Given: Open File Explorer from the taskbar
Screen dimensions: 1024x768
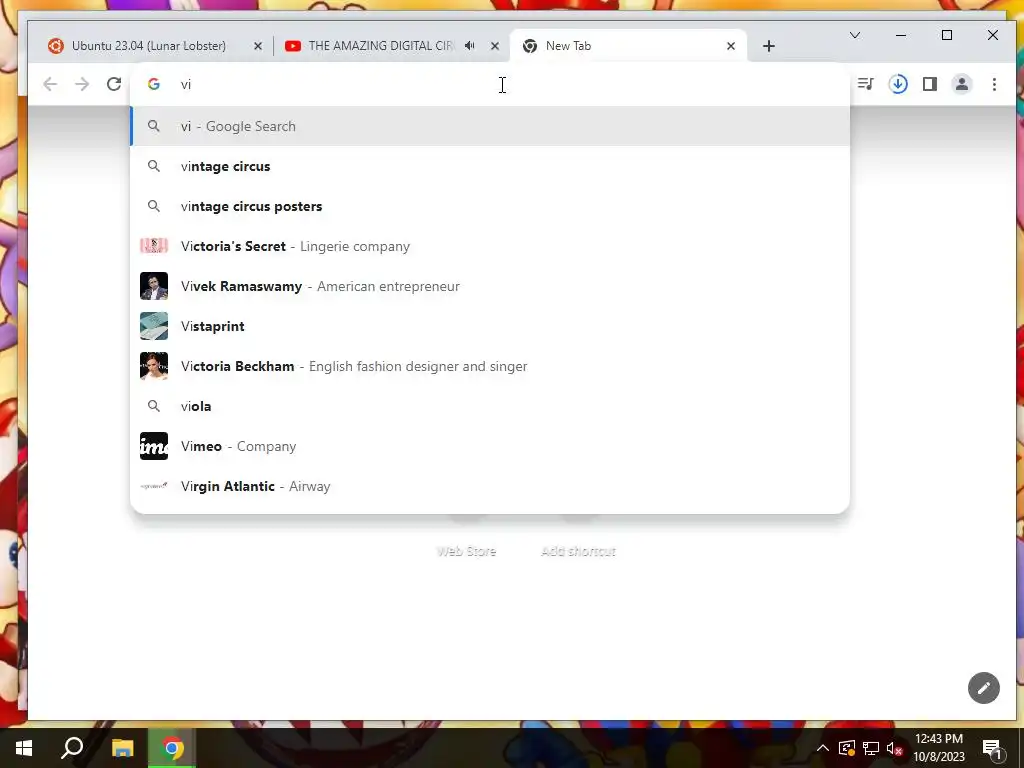Looking at the screenshot, I should coord(122,748).
